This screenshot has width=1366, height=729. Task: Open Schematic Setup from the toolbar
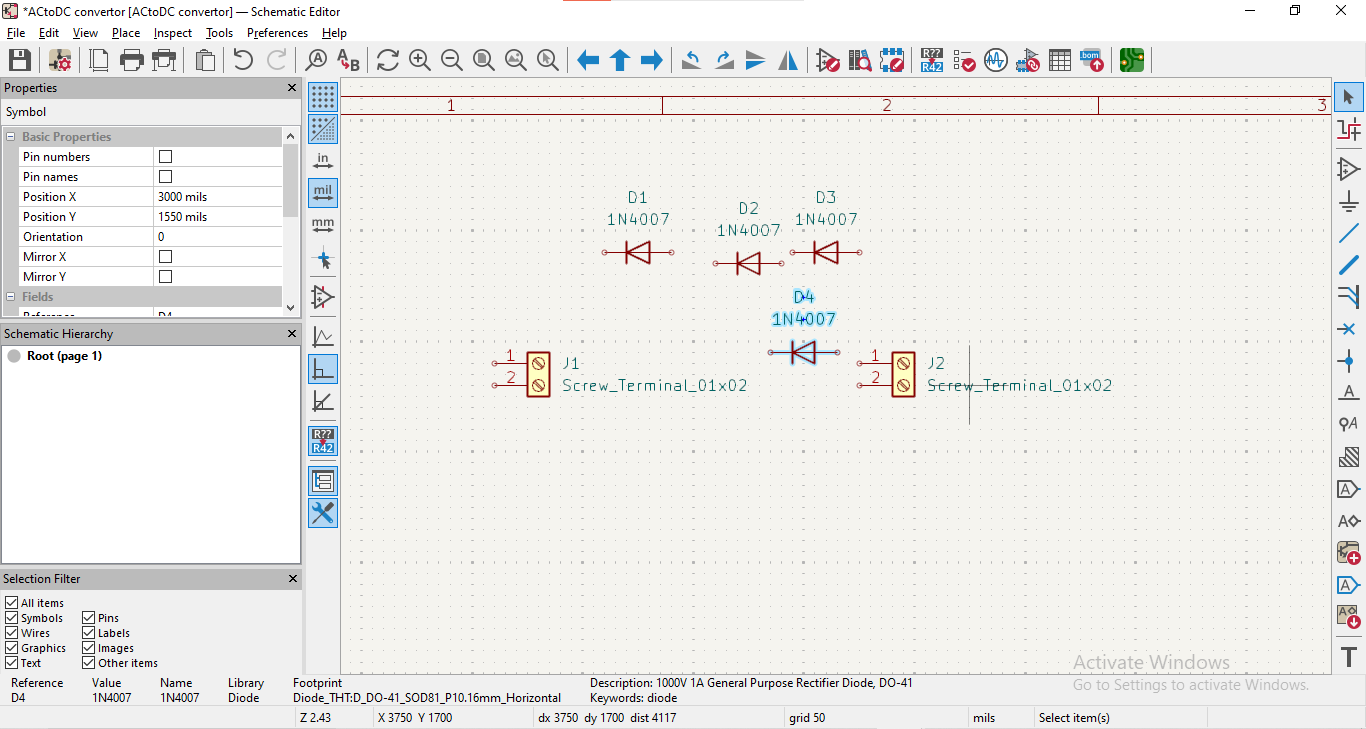tap(60, 60)
